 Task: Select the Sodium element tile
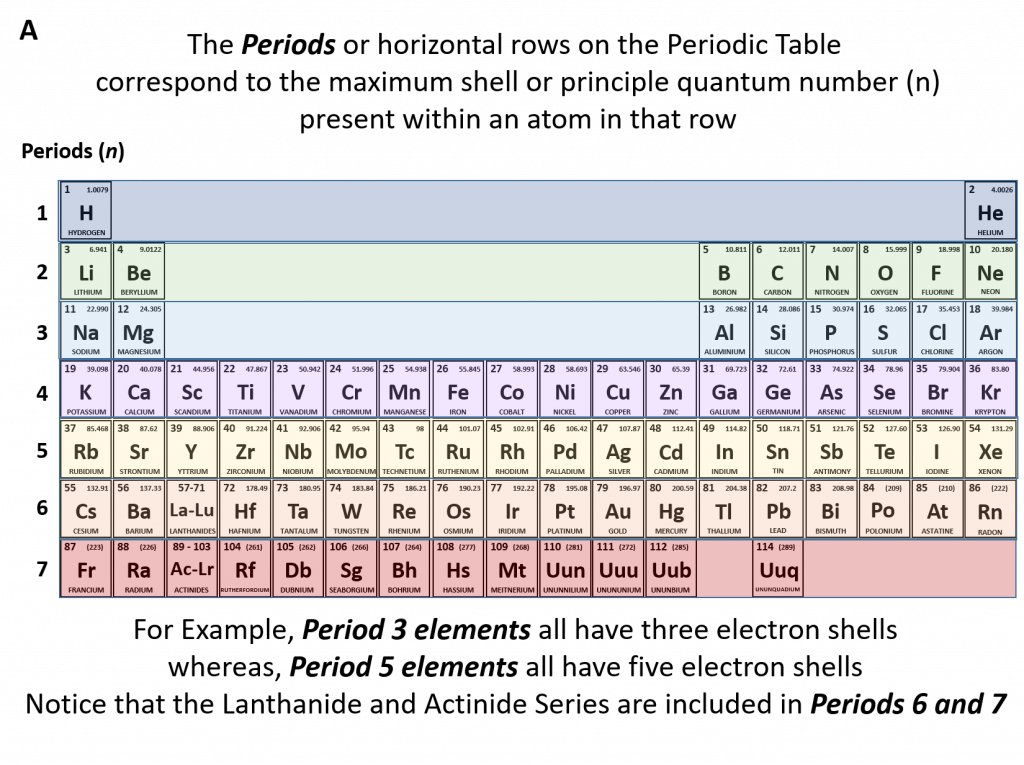(85, 330)
